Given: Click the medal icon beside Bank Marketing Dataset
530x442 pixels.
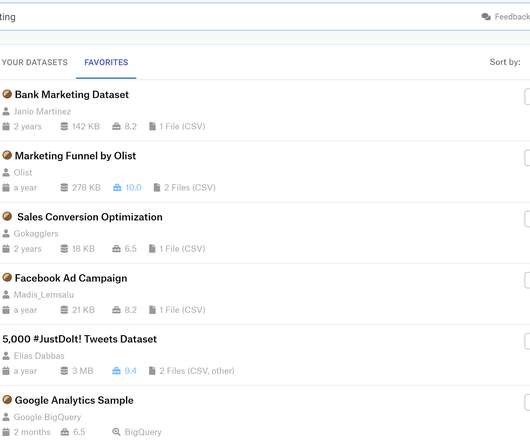Looking at the screenshot, I should point(7,94).
